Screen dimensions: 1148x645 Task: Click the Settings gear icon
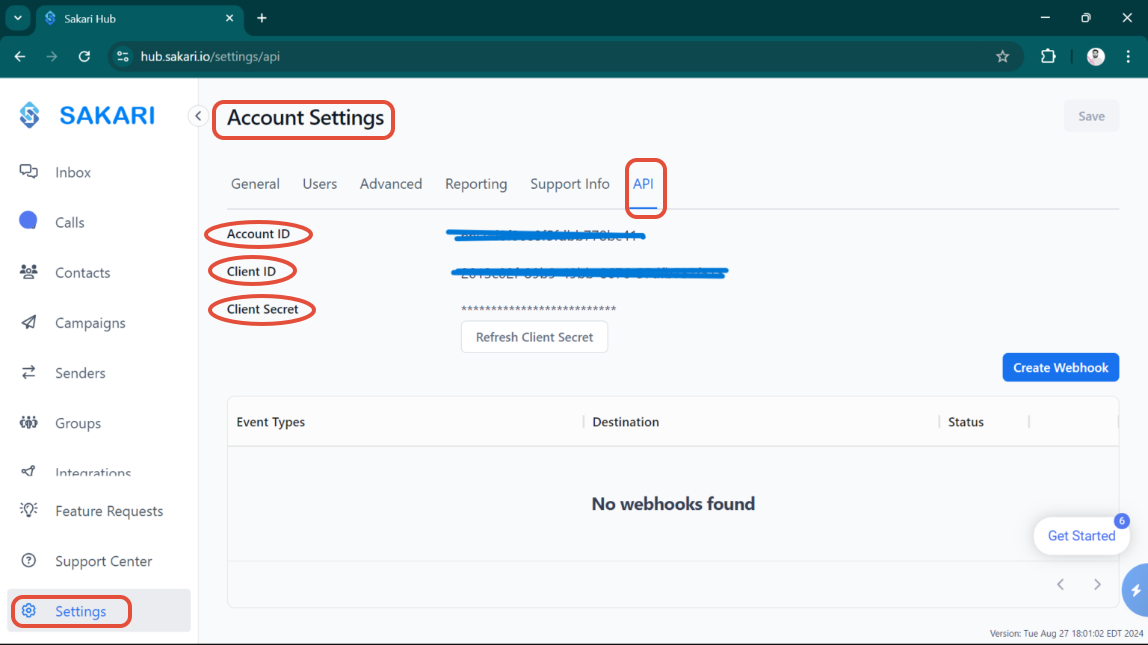coord(29,611)
